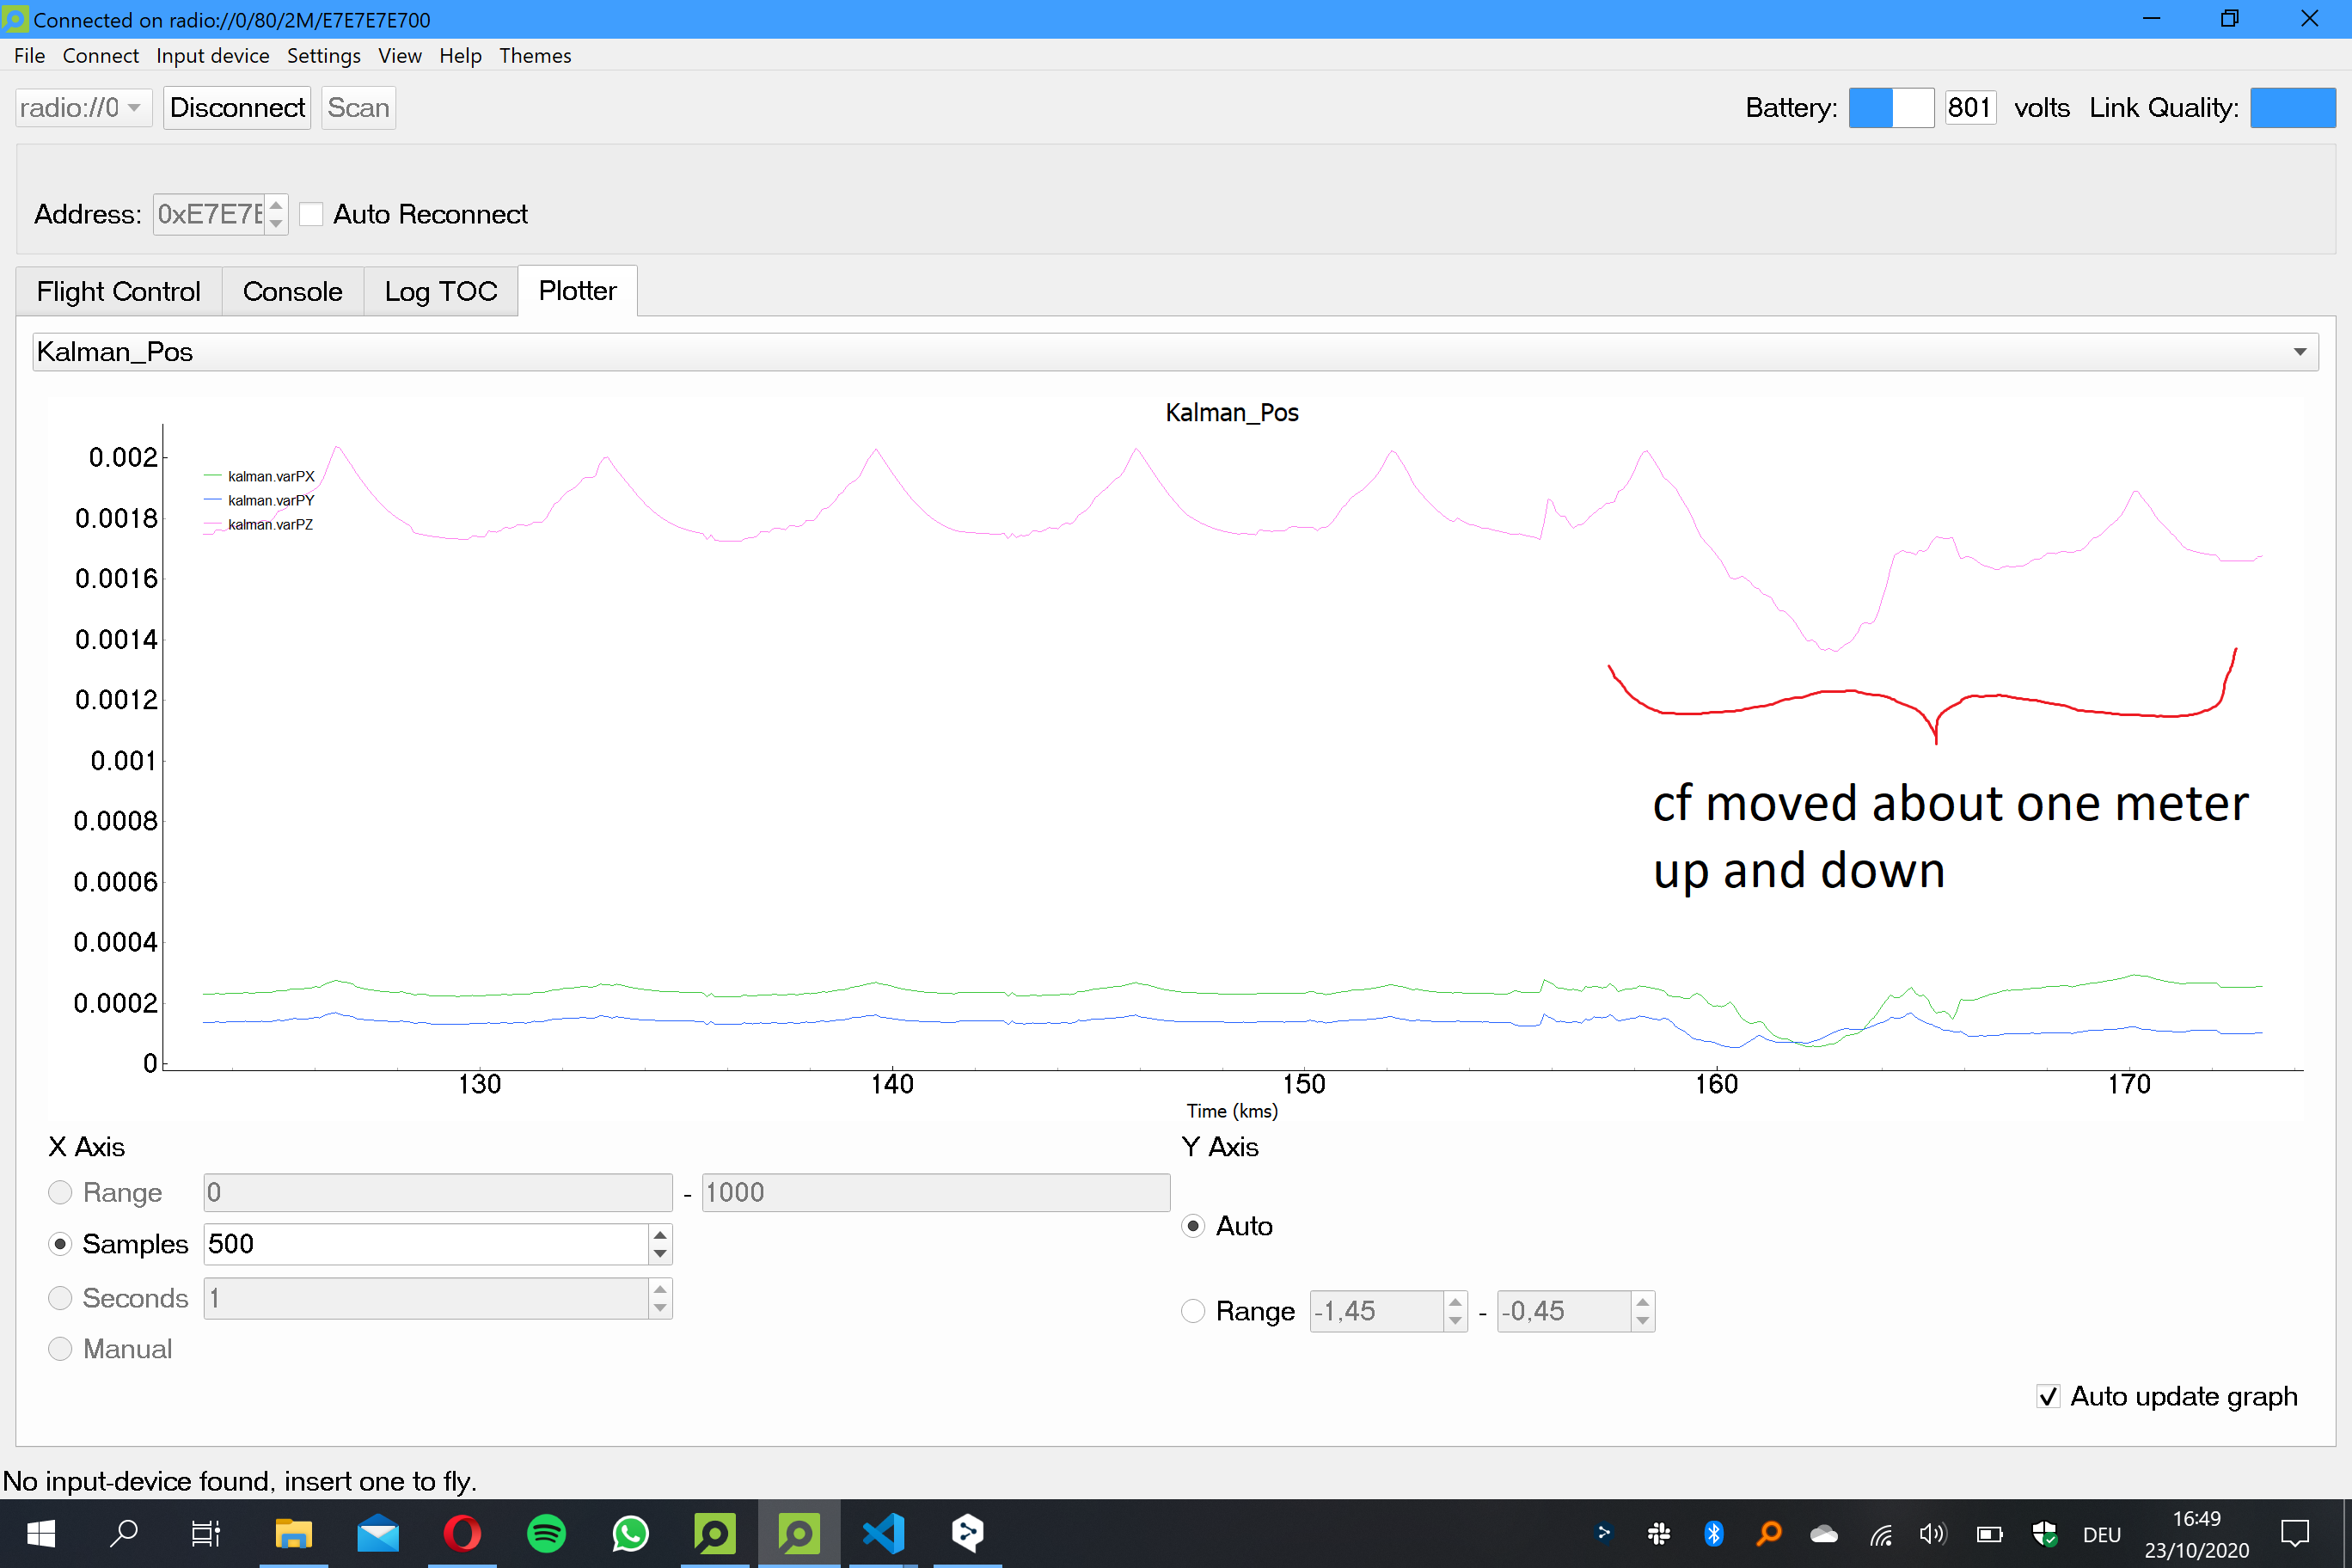Switch to Visual Studio Code taskbar icon

click(x=883, y=1533)
